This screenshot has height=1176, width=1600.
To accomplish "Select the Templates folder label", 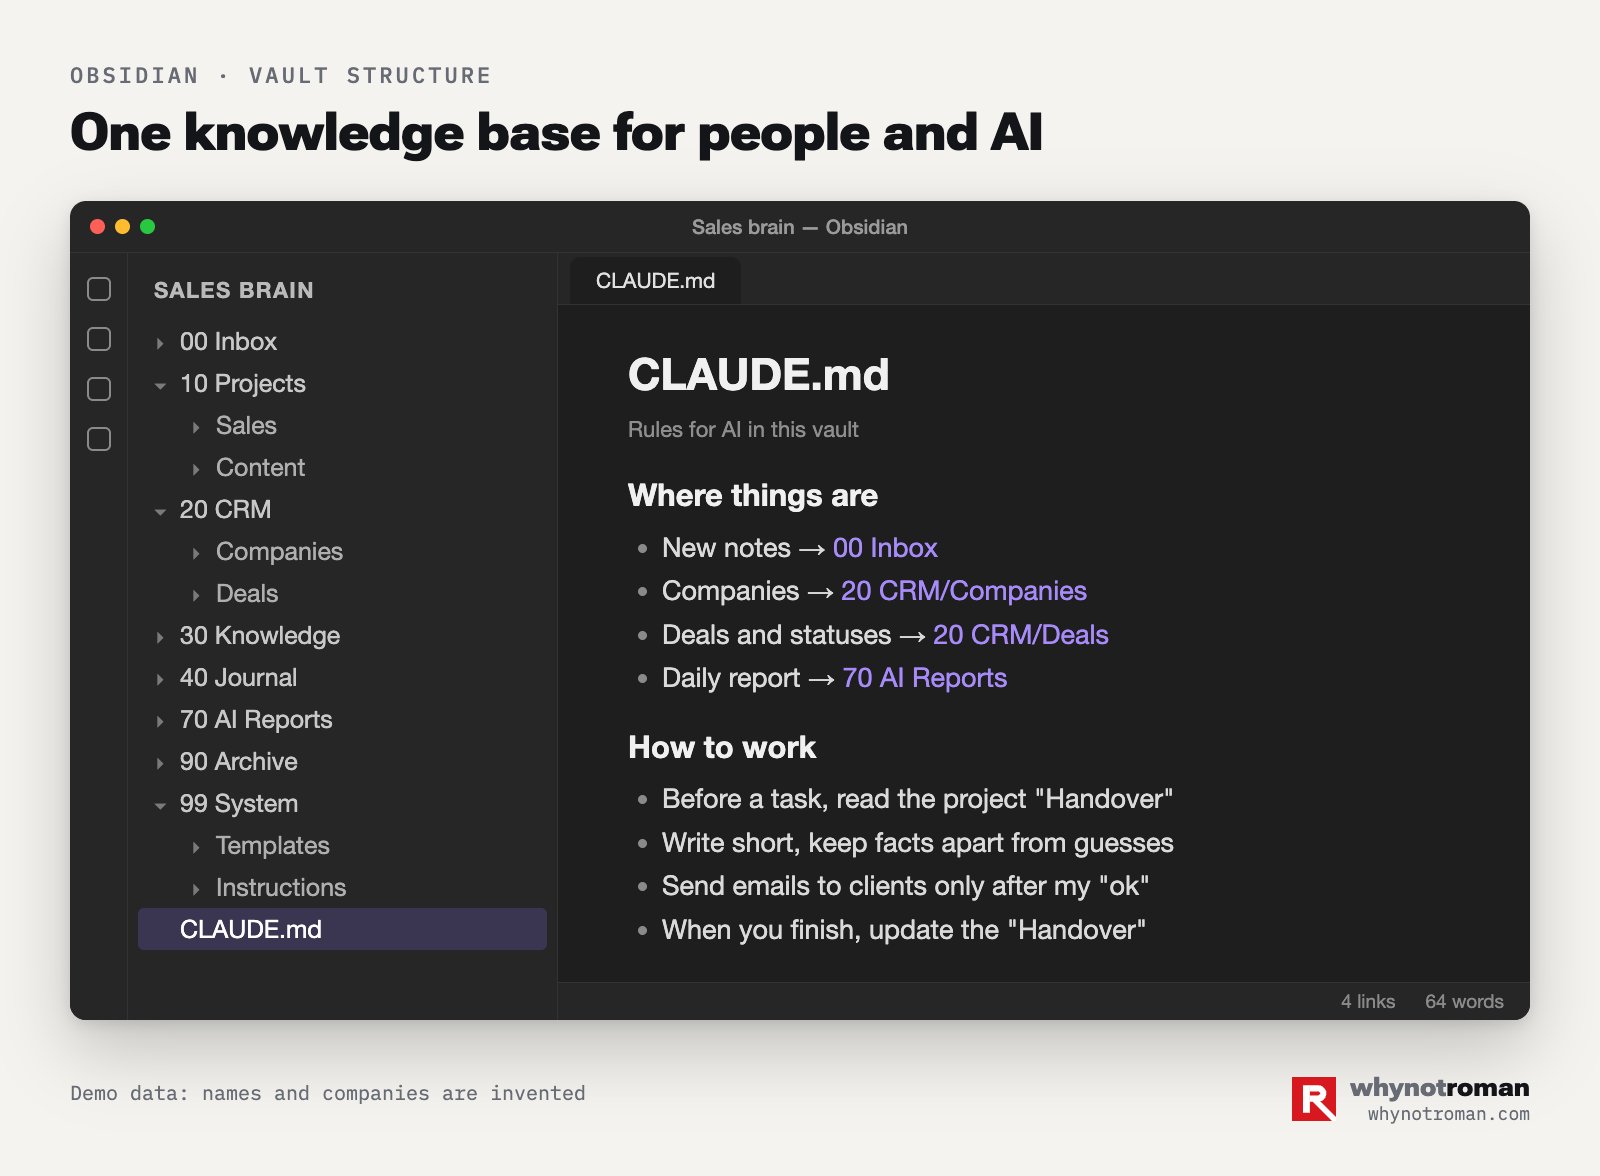I will coord(273,846).
